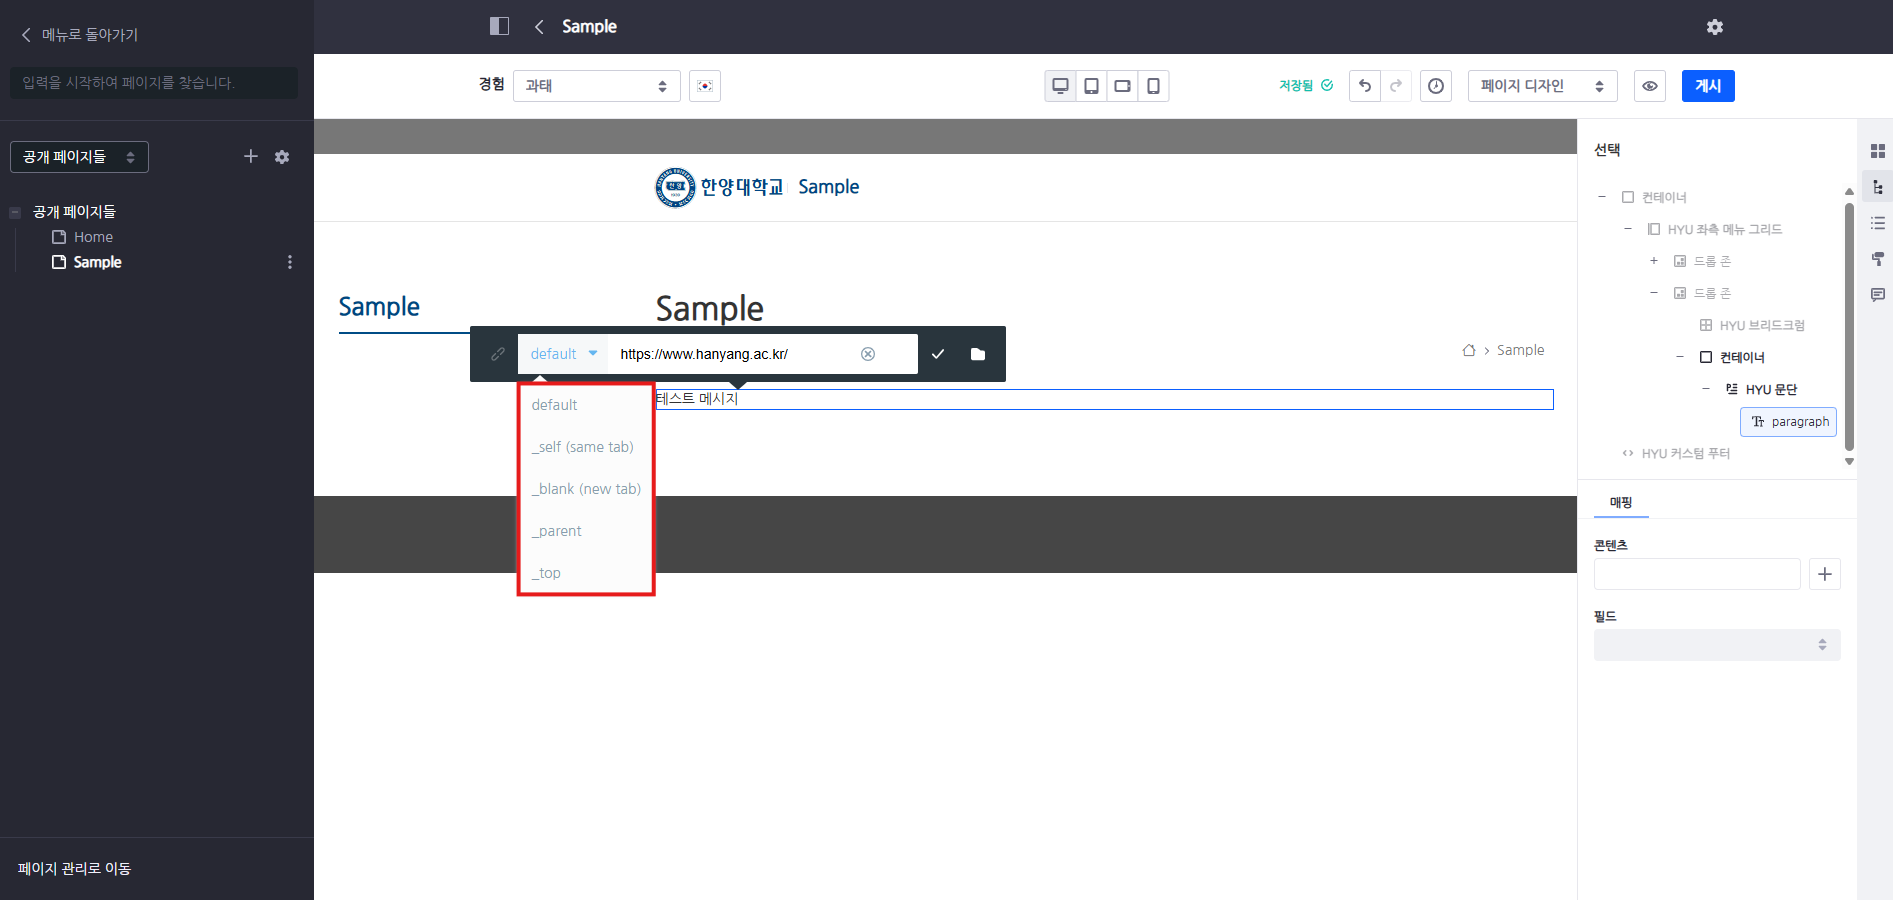This screenshot has width=1893, height=900.
Task: Select _blank (new tab) option
Action: [586, 489]
